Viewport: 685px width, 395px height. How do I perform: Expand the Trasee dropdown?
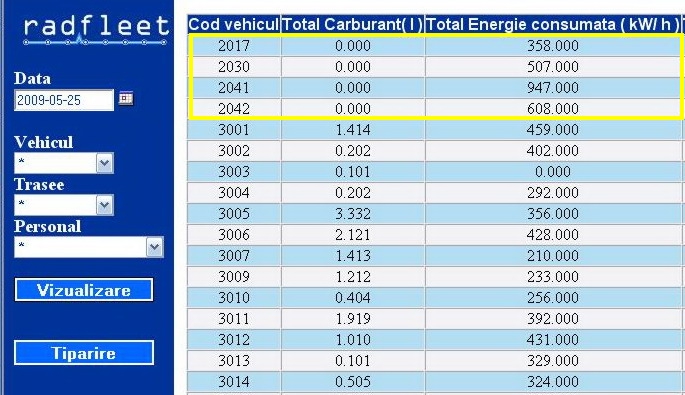tap(105, 205)
